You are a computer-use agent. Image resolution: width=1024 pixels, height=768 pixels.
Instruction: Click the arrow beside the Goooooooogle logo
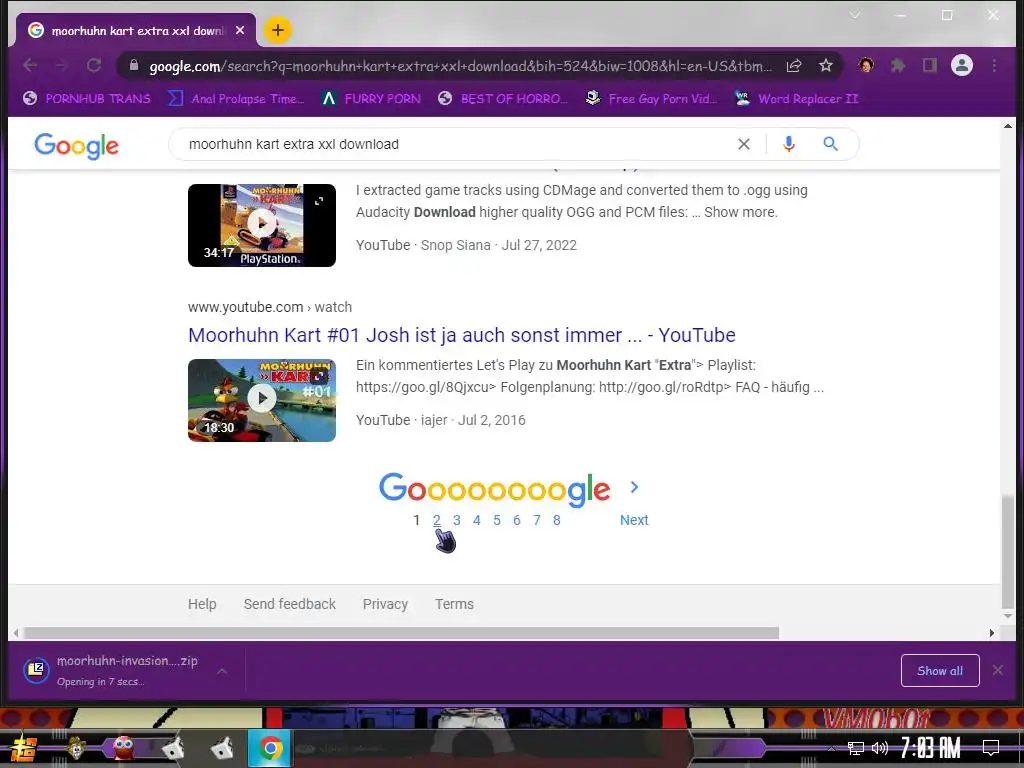point(634,487)
